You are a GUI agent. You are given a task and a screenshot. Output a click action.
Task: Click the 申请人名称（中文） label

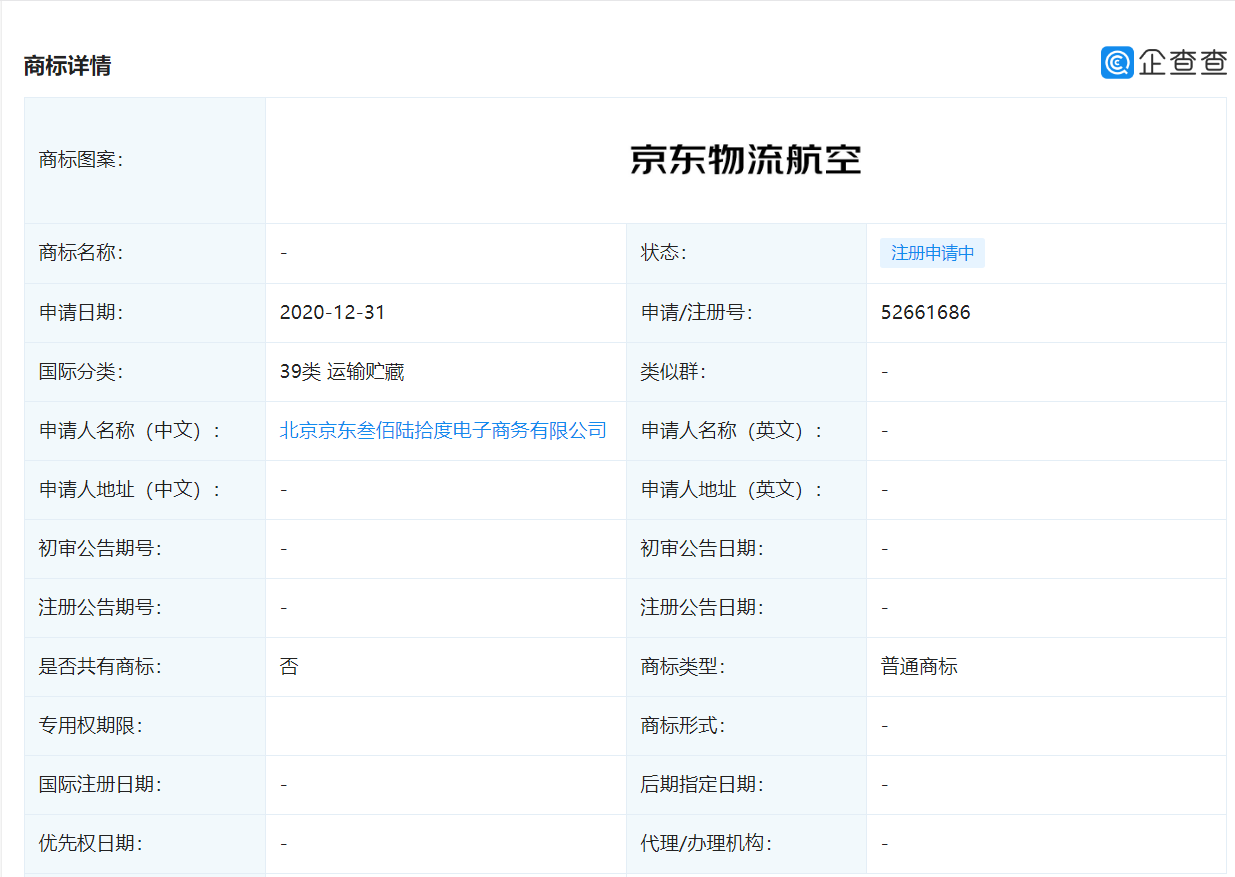pyautogui.click(x=130, y=431)
